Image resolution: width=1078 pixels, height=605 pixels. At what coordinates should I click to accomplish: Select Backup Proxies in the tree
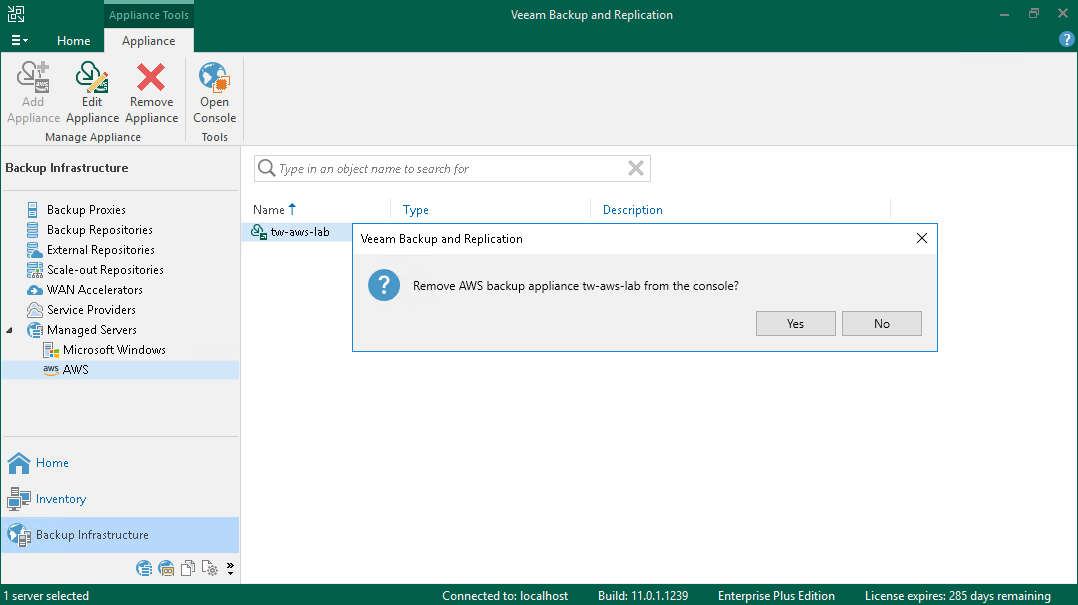[x=86, y=210]
